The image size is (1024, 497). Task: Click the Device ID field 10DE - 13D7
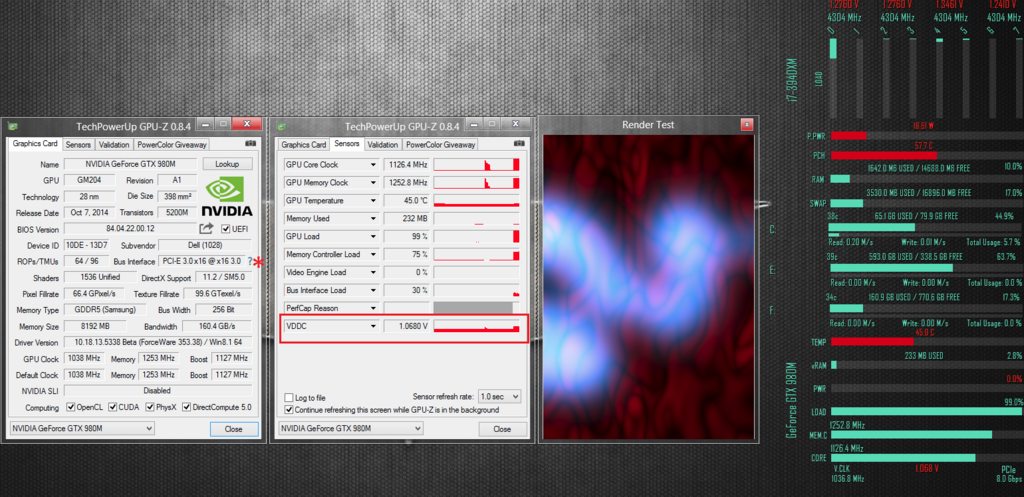point(89,246)
